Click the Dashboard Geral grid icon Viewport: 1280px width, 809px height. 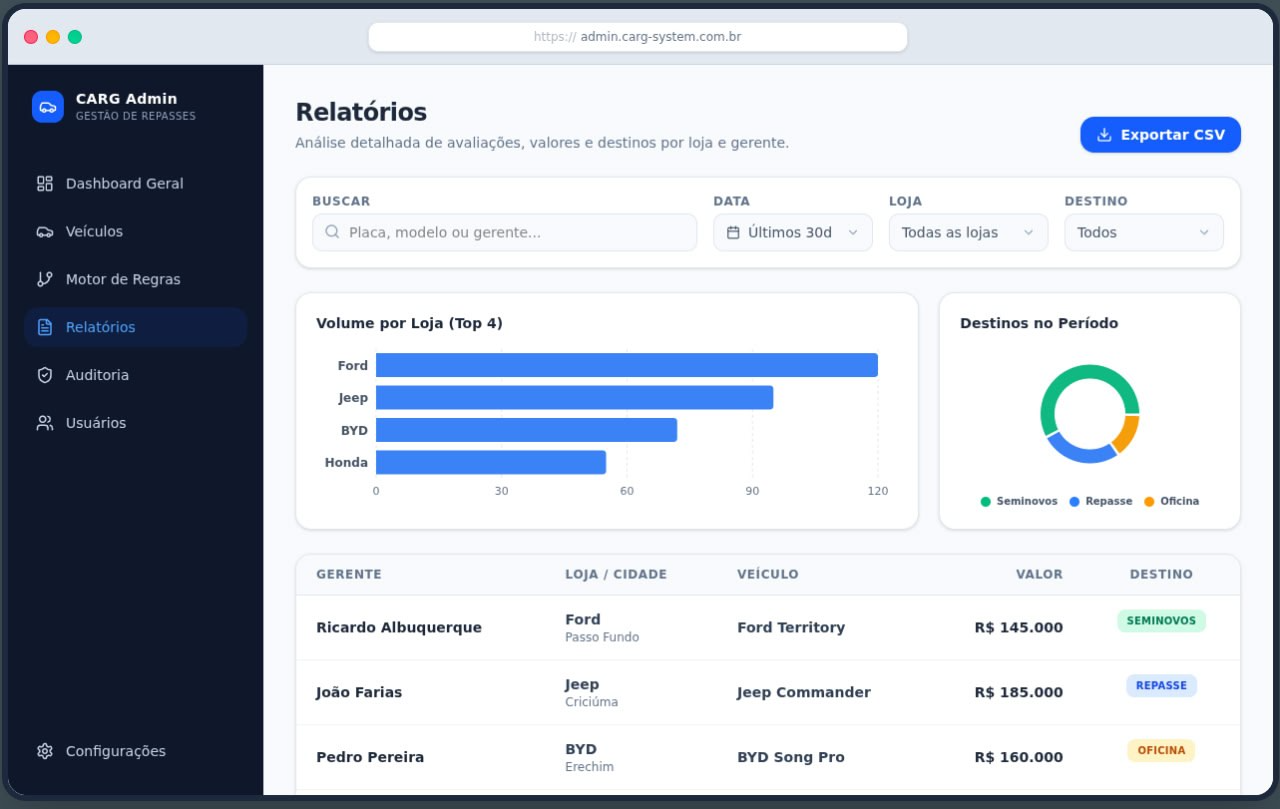click(x=44, y=184)
